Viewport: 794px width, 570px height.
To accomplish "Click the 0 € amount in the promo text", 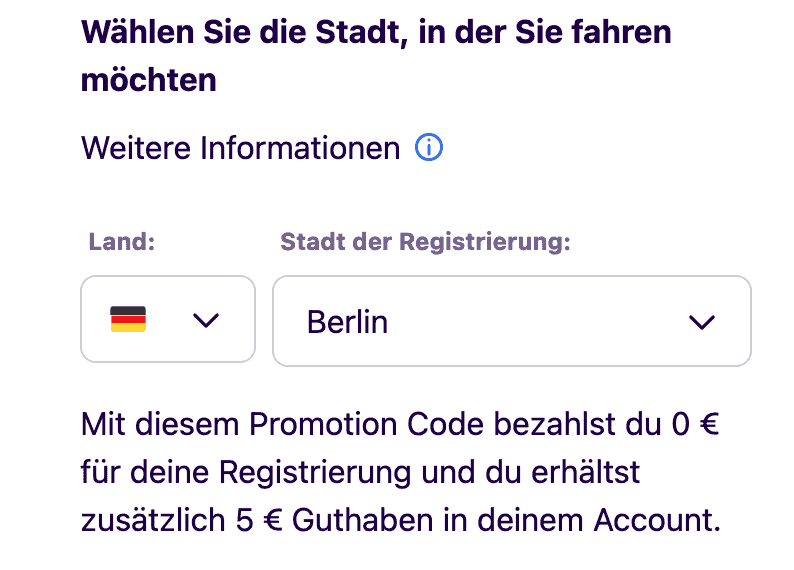I will click(695, 424).
